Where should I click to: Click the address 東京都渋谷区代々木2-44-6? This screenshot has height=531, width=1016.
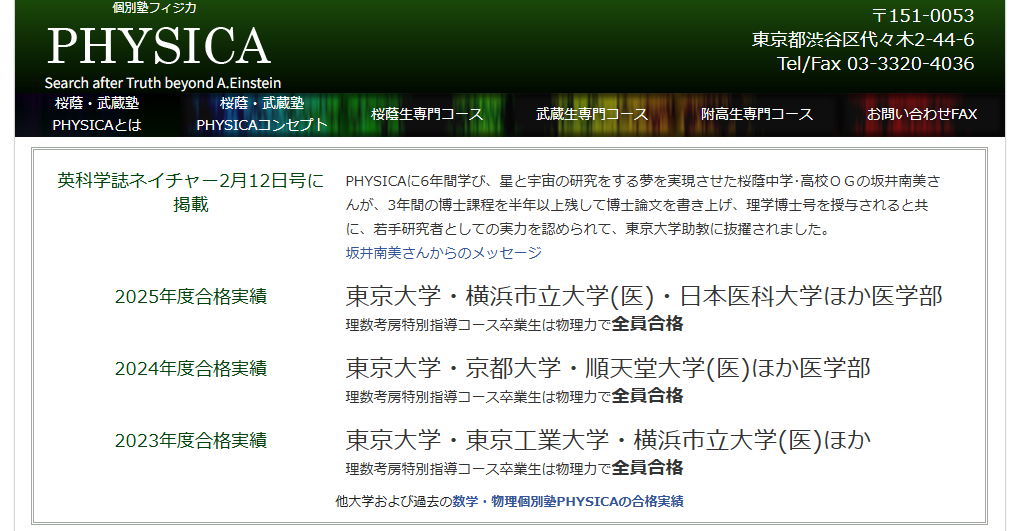click(x=863, y=40)
